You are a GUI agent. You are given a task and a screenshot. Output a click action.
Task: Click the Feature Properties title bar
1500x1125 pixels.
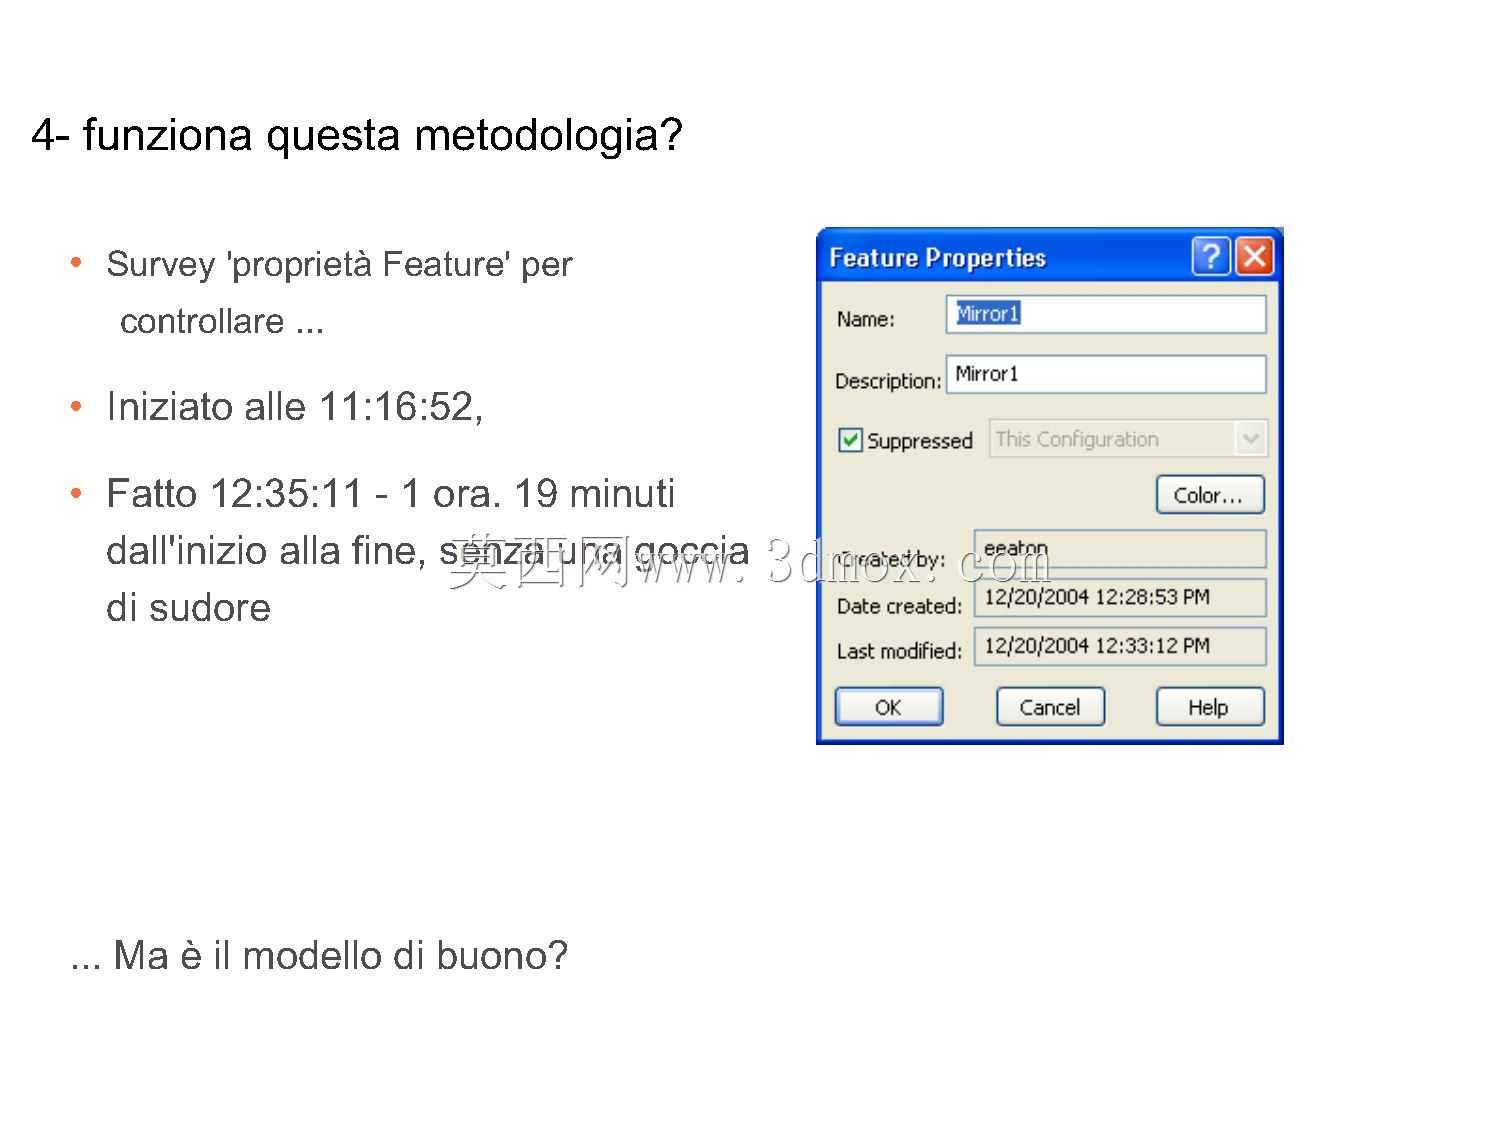(x=1005, y=257)
